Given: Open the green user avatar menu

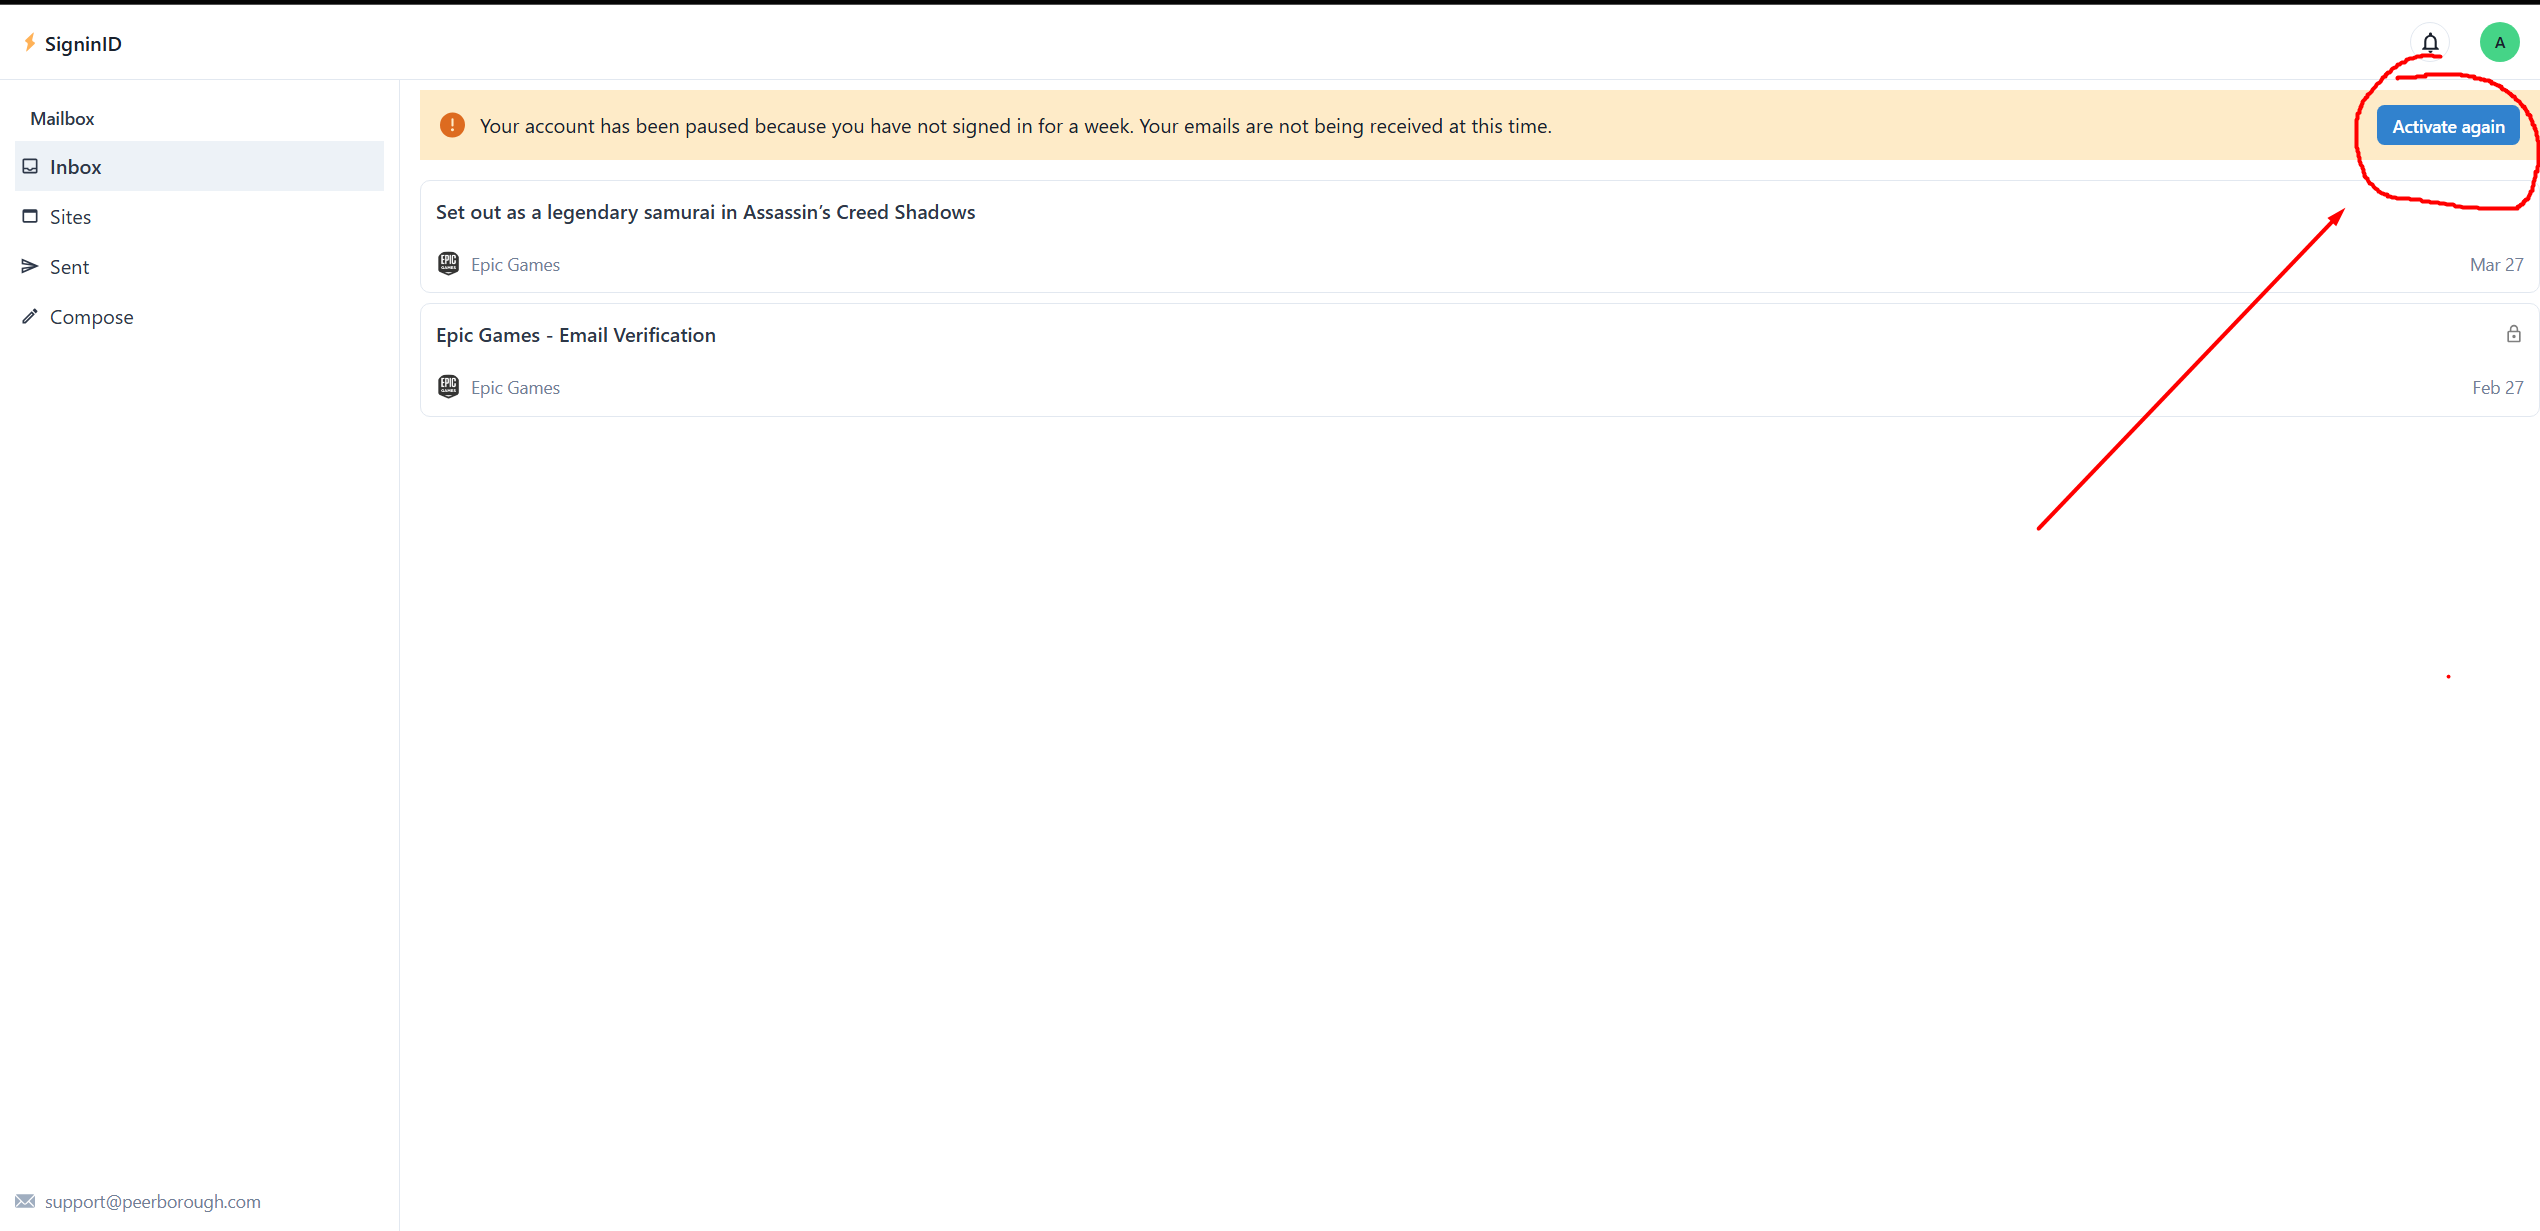Looking at the screenshot, I should (x=2499, y=43).
